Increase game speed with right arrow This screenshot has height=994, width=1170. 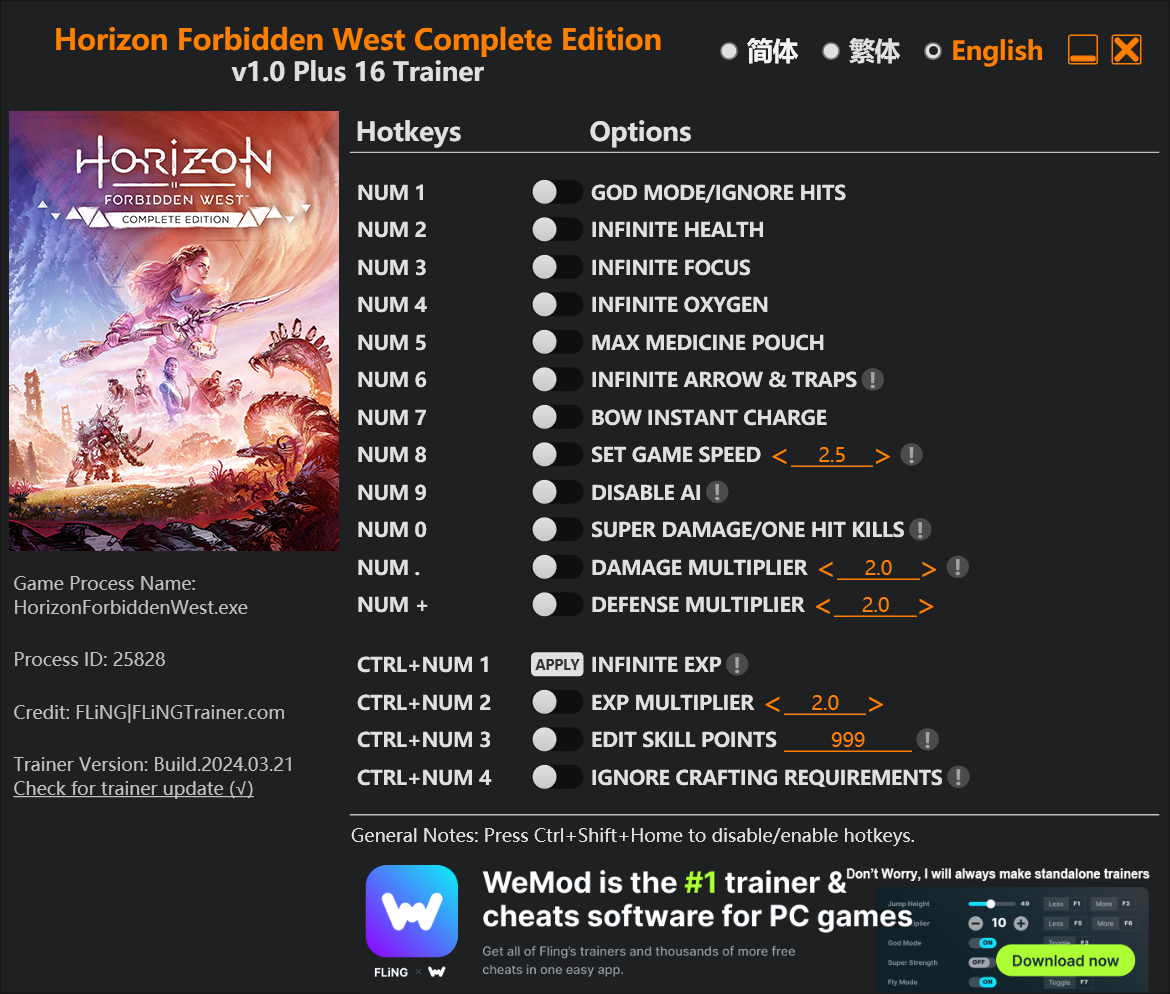click(883, 456)
